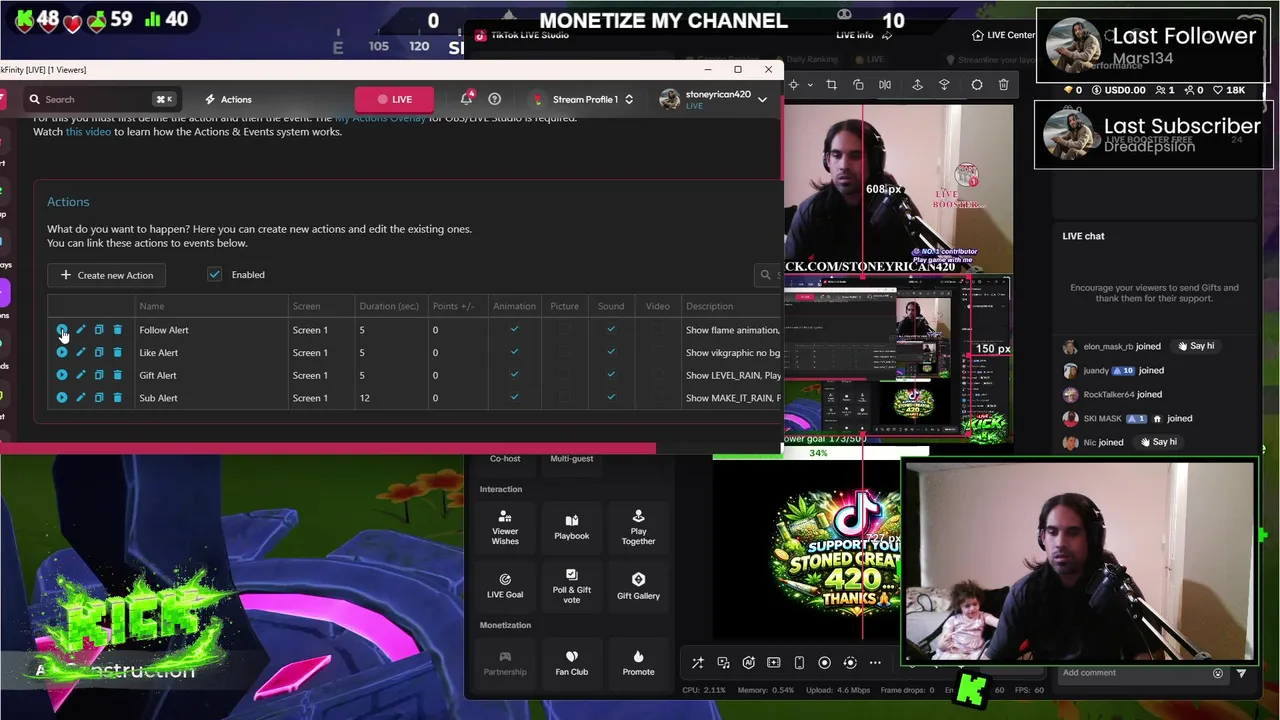The height and width of the screenshot is (720, 1280).
Task: Open LIVE Goal interaction
Action: coord(505,586)
